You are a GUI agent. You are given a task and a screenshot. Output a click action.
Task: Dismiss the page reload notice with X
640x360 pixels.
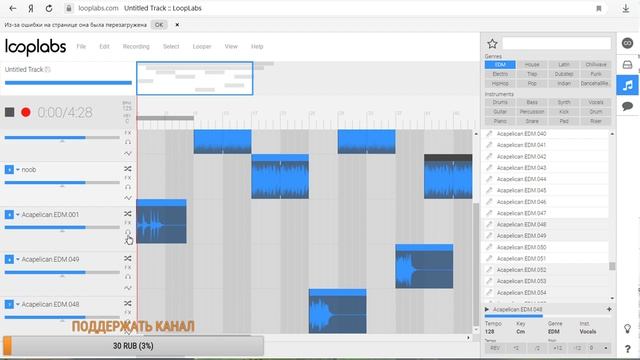pos(177,25)
